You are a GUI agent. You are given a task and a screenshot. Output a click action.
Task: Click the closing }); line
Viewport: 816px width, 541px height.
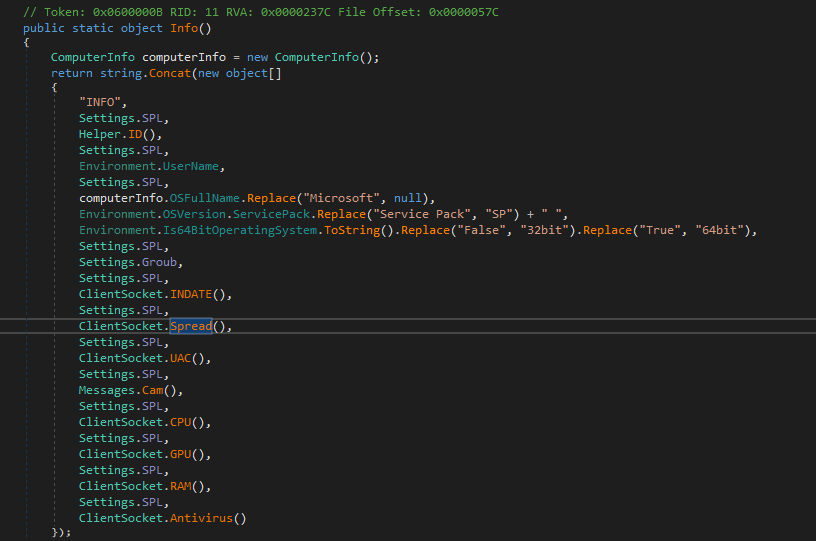[x=61, y=532]
